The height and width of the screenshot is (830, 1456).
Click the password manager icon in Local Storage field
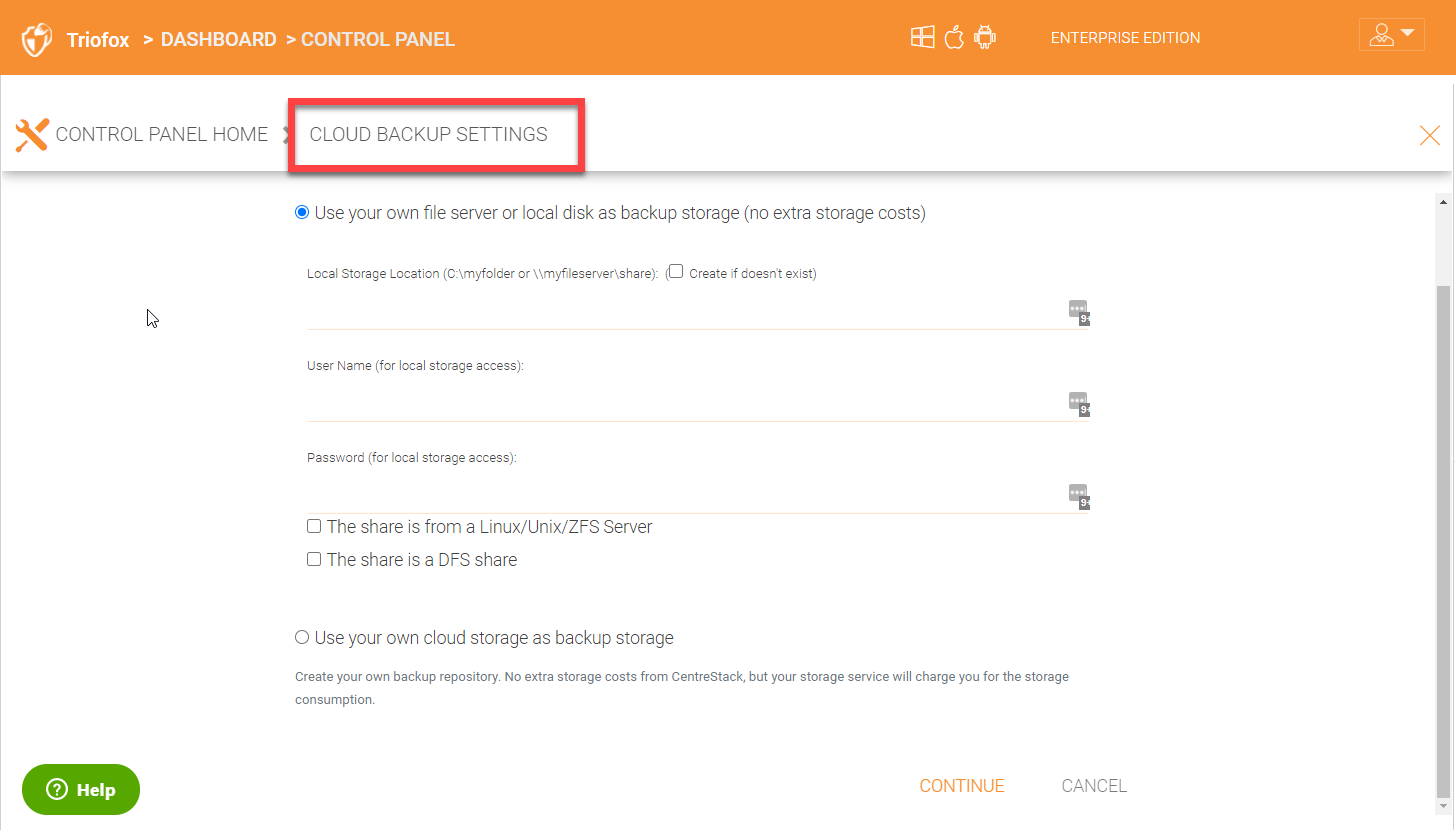tap(1078, 311)
